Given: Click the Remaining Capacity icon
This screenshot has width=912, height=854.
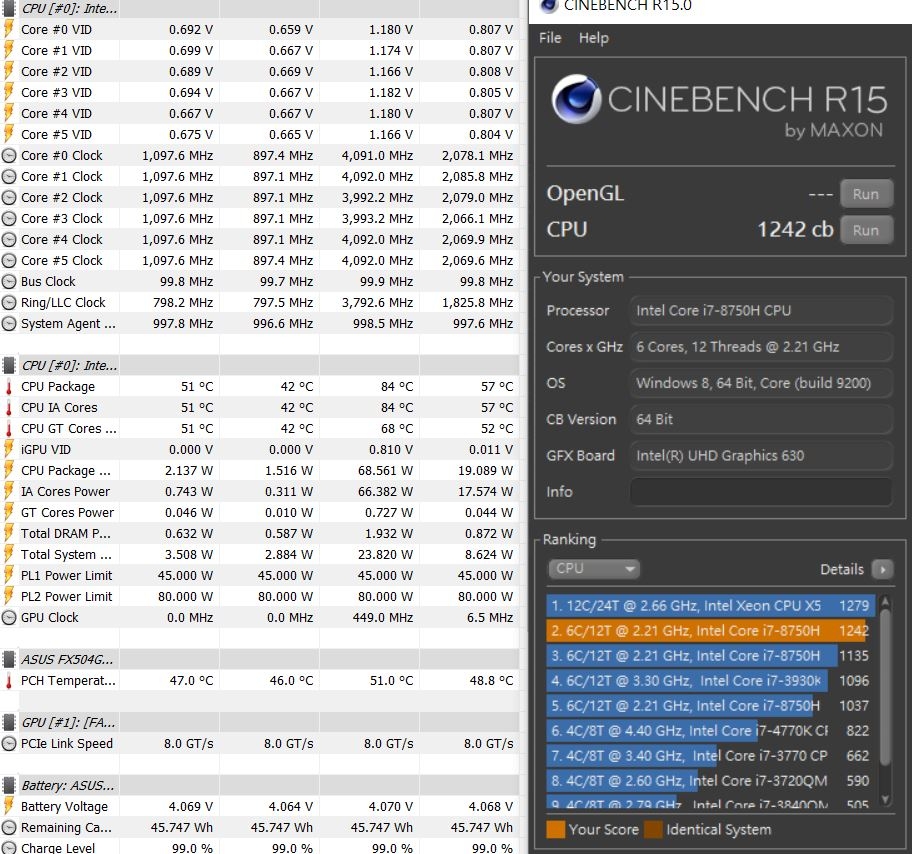Looking at the screenshot, I should point(9,827).
